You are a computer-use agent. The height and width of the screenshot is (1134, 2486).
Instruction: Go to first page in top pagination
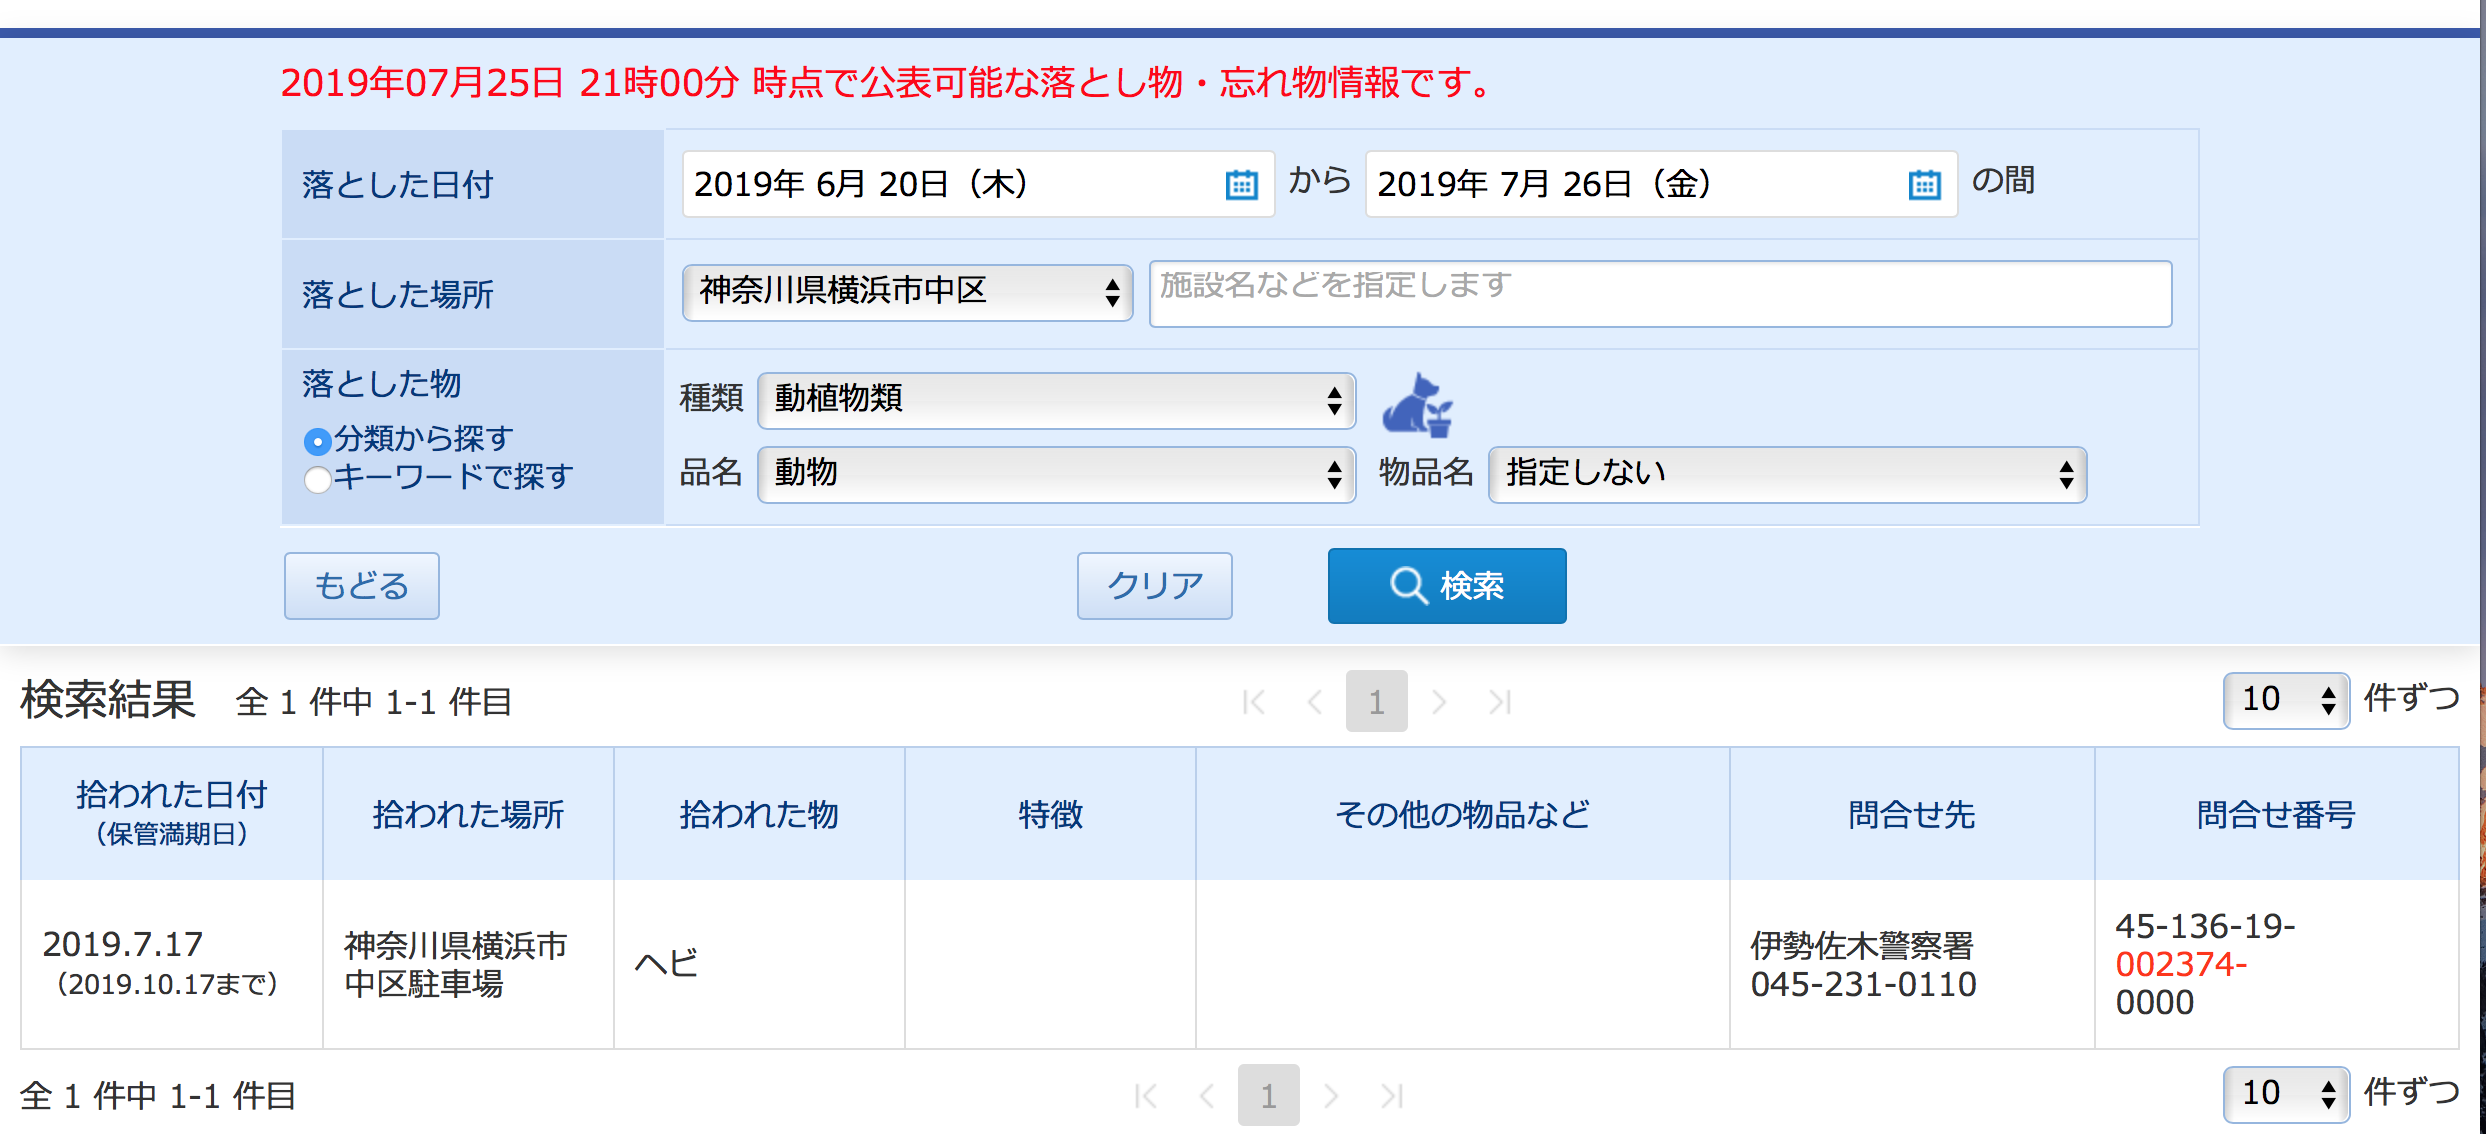(x=1253, y=702)
